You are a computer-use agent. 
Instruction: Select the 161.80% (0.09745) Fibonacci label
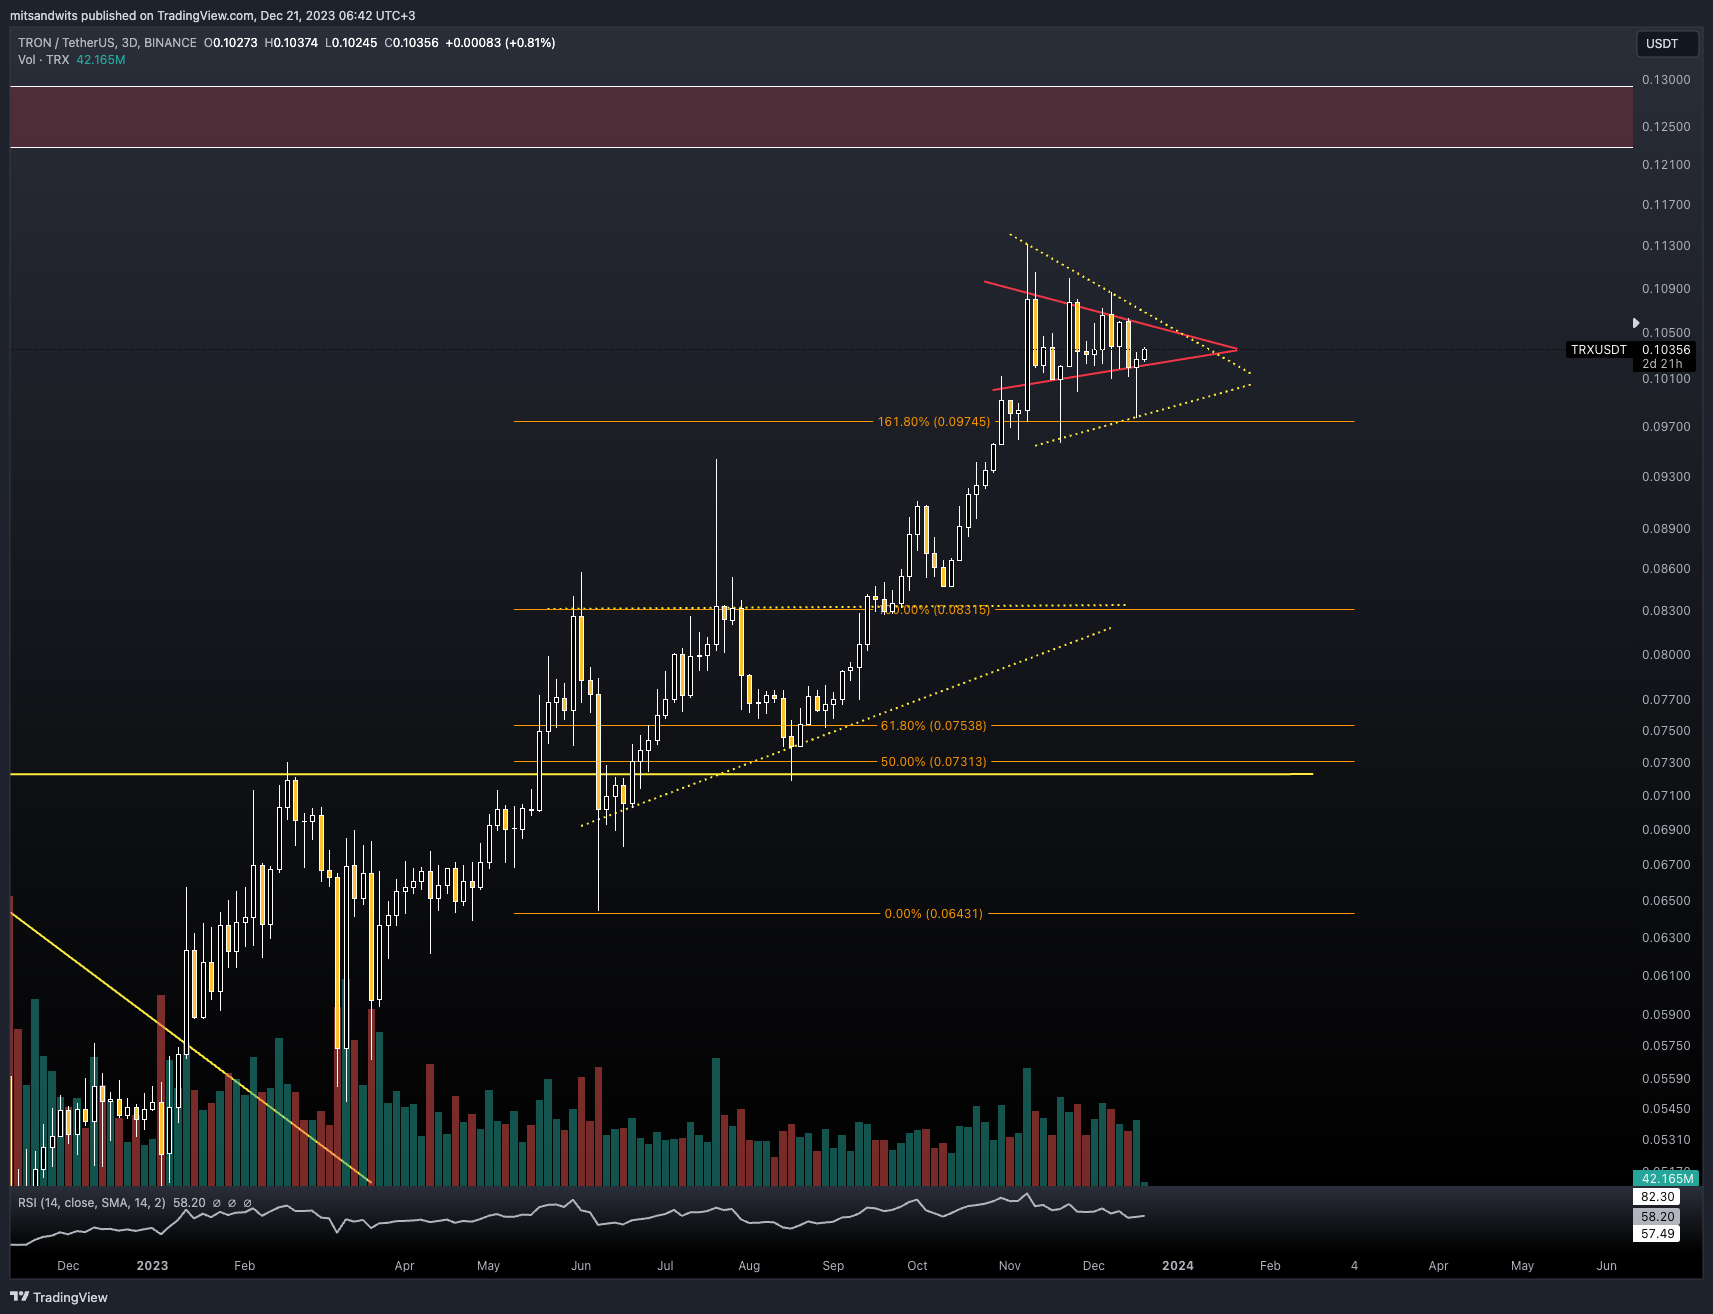click(934, 422)
